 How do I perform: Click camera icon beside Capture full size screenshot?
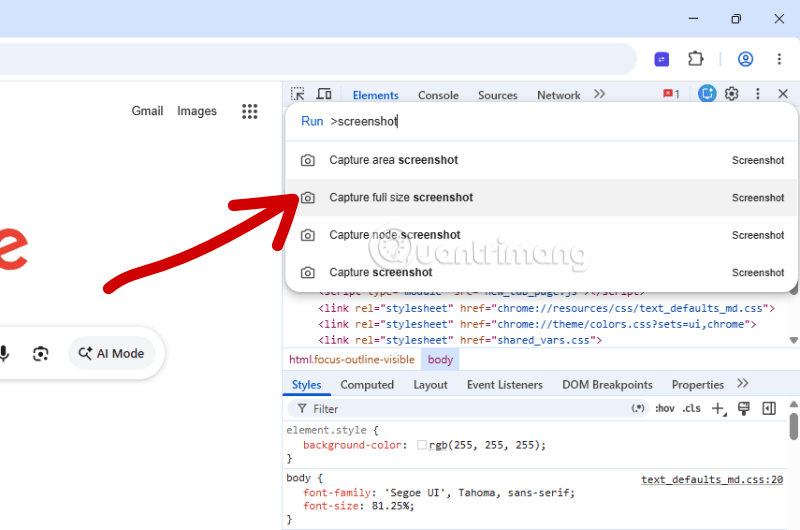pos(308,197)
